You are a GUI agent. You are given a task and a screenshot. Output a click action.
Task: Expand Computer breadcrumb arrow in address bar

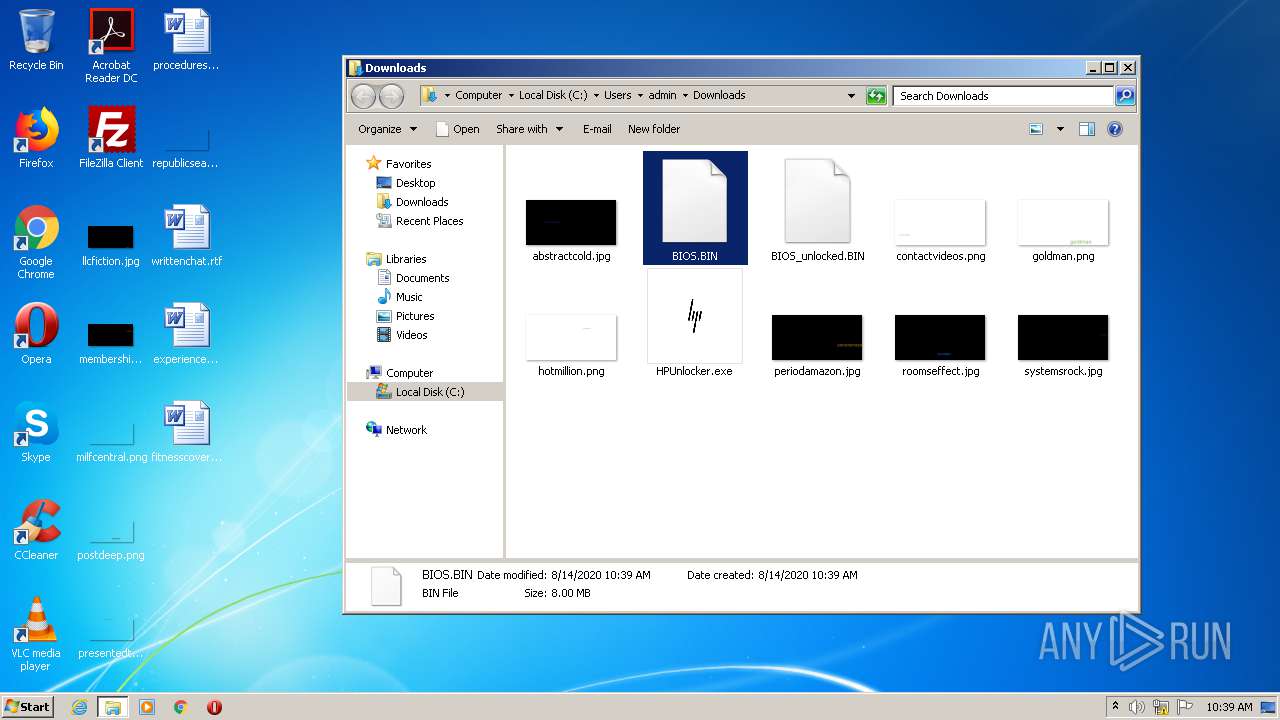click(x=510, y=96)
